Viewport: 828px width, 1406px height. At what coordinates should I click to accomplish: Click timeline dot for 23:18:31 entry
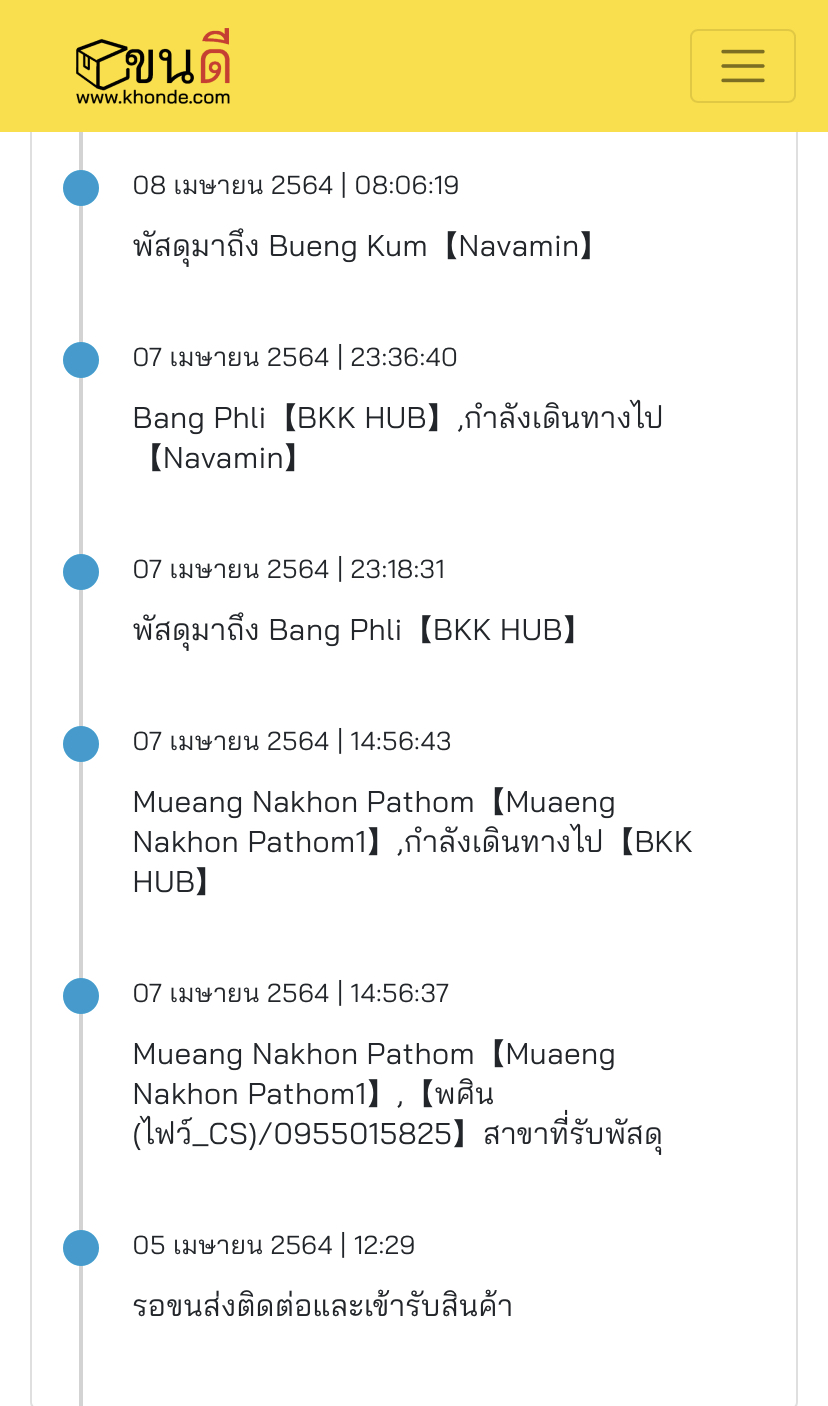click(x=81, y=572)
